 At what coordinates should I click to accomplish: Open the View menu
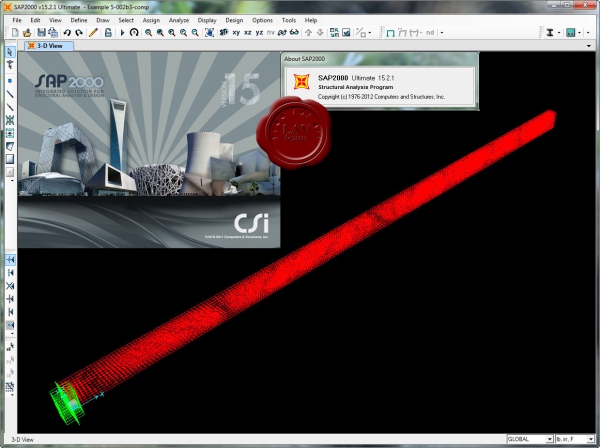click(55, 20)
